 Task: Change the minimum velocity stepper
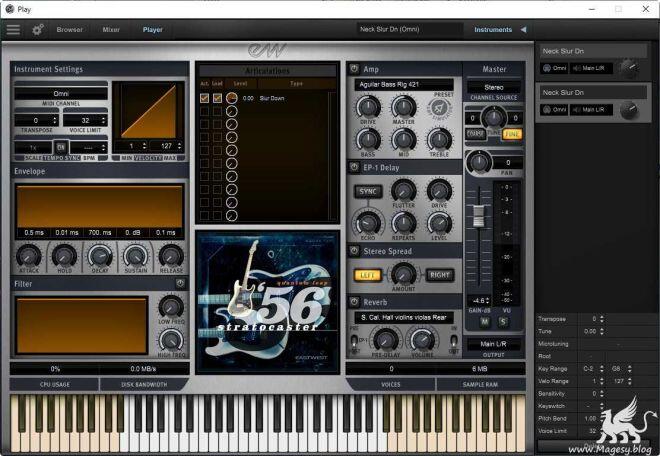(x=144, y=146)
